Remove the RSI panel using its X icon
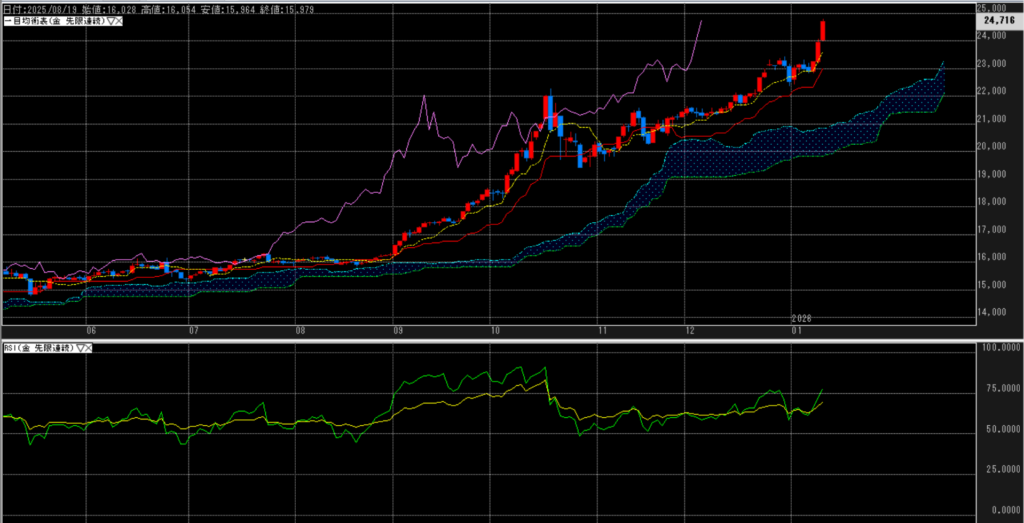Viewport: 1024px width, 523px height. (89, 347)
